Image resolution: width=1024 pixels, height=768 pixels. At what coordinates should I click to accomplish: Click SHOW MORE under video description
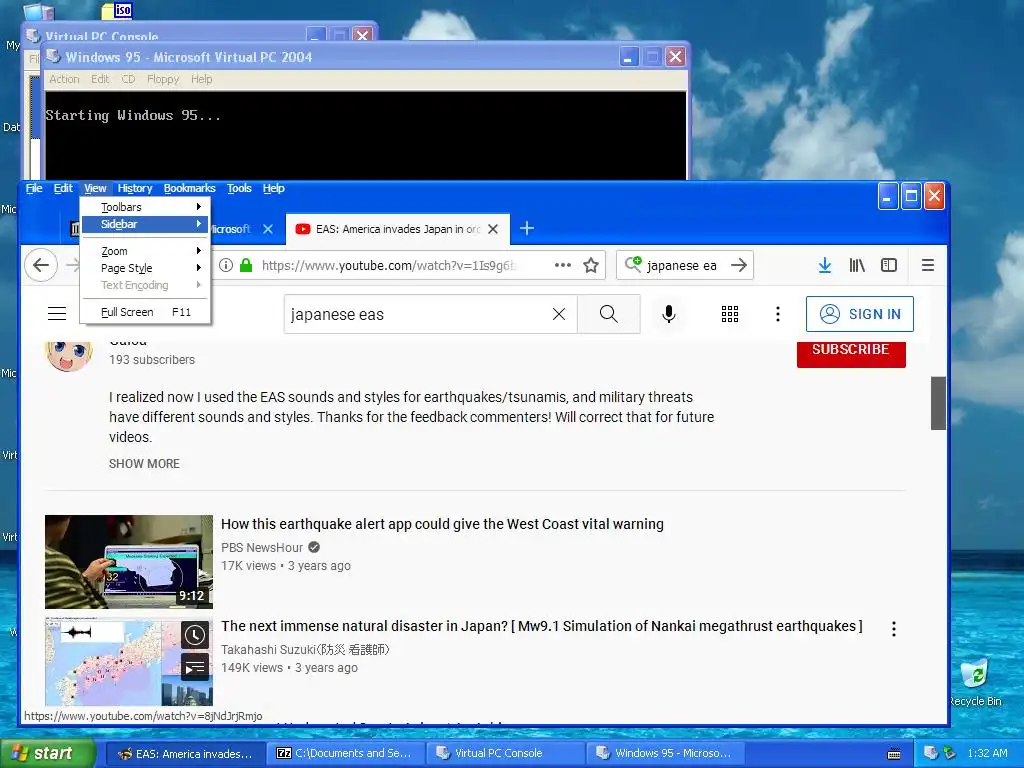[x=144, y=464]
